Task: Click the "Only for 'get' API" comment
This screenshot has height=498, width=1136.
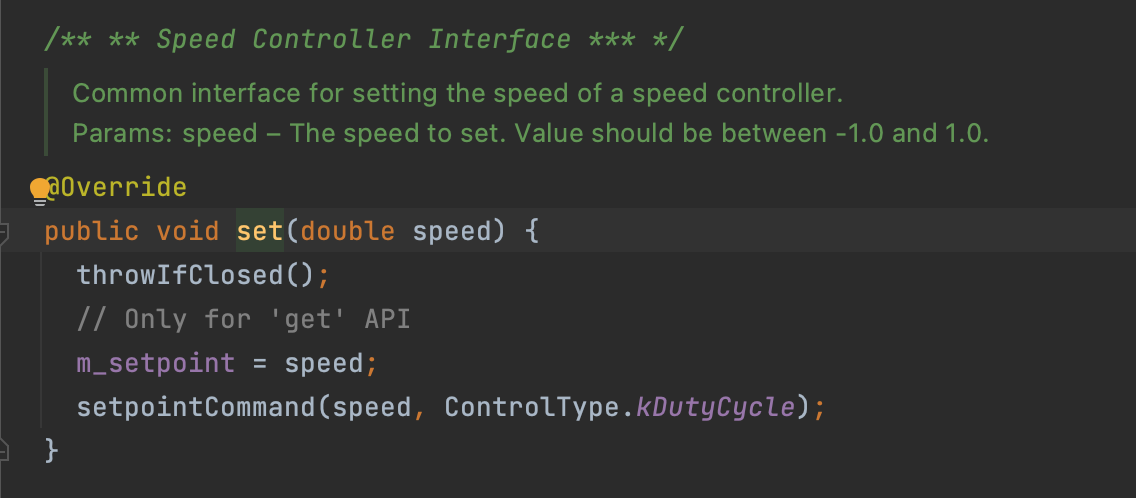Action: click(243, 320)
